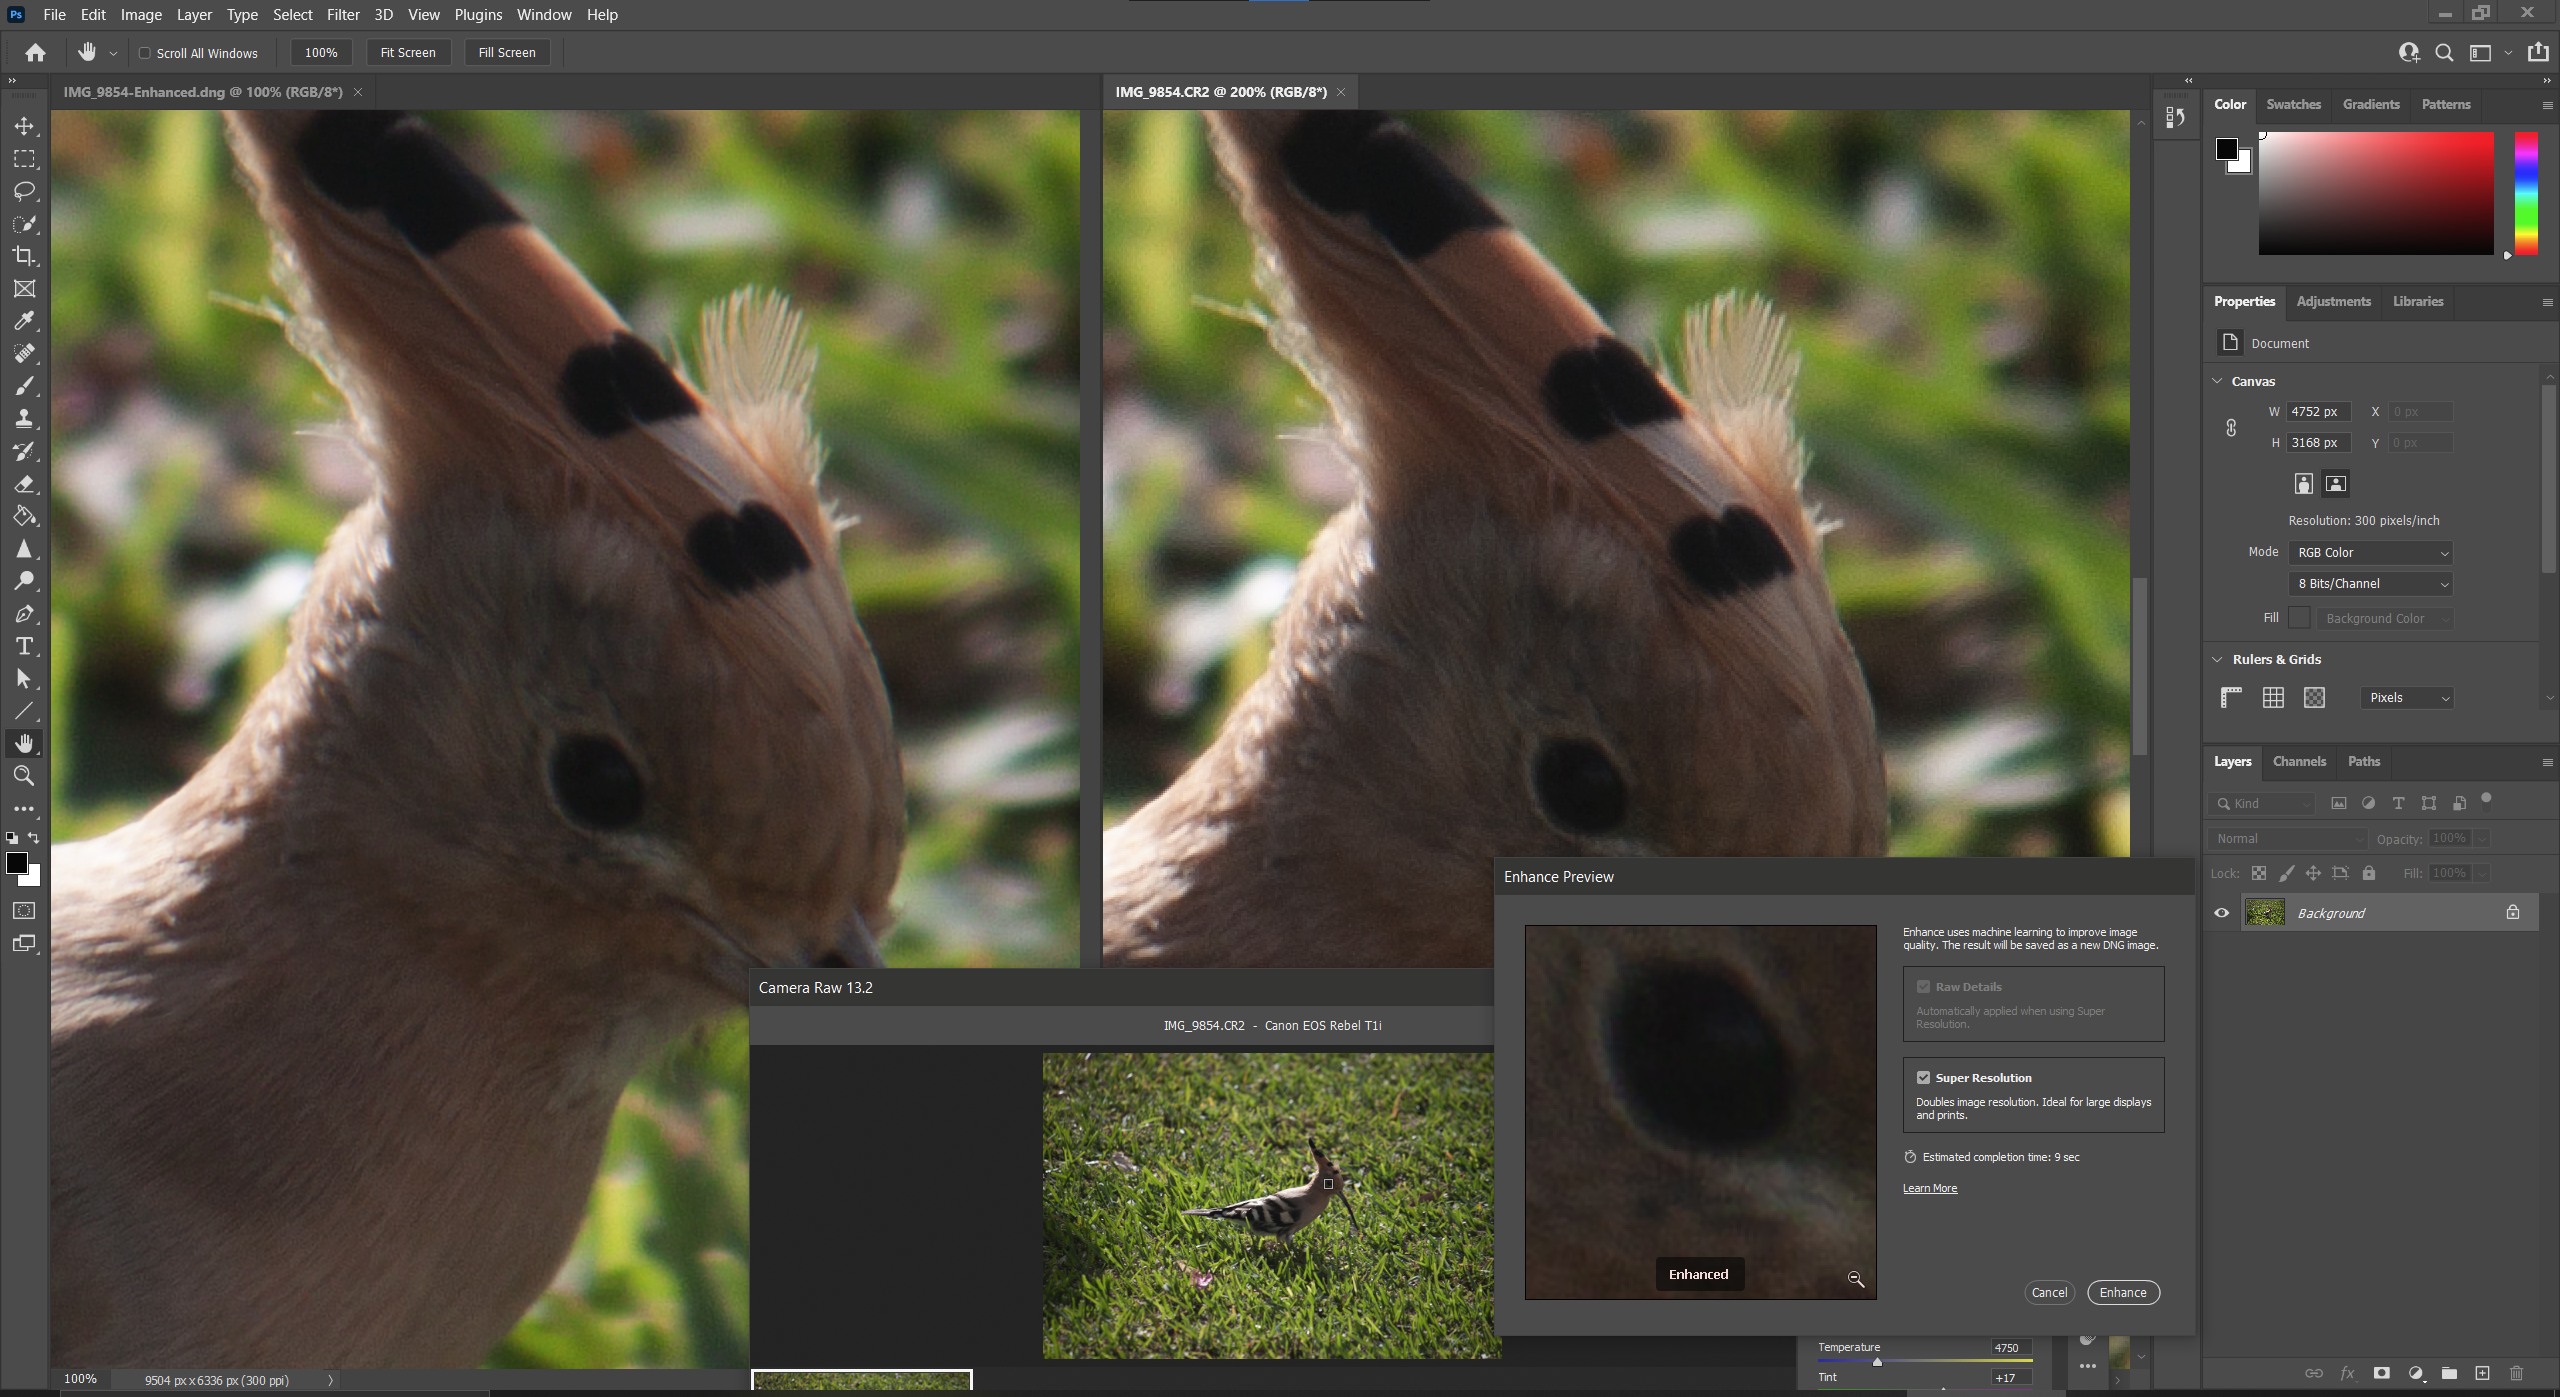
Task: Swap foreground and background colors
Action: (34, 838)
